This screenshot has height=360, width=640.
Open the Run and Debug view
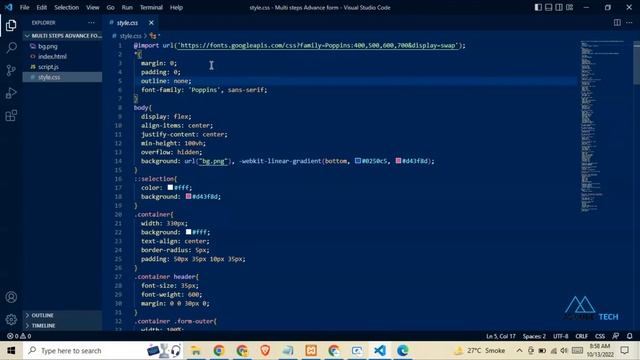pos(11,93)
